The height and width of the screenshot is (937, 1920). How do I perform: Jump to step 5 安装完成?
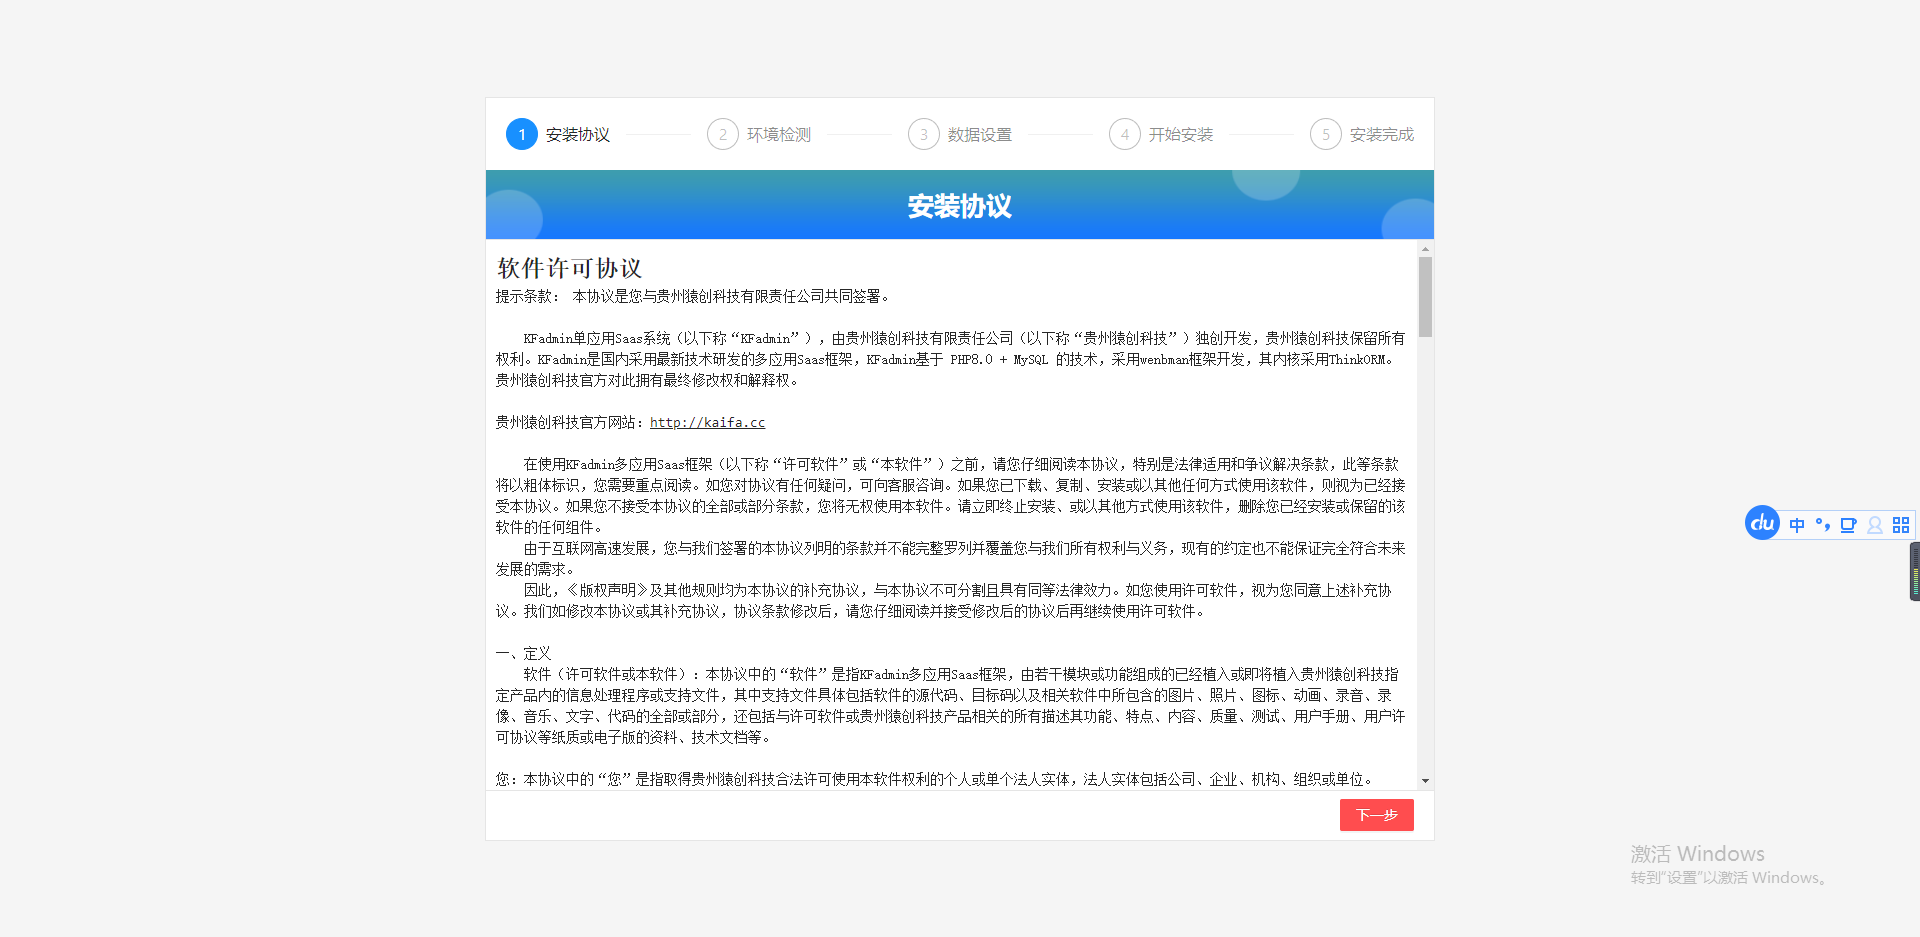pyautogui.click(x=1362, y=134)
